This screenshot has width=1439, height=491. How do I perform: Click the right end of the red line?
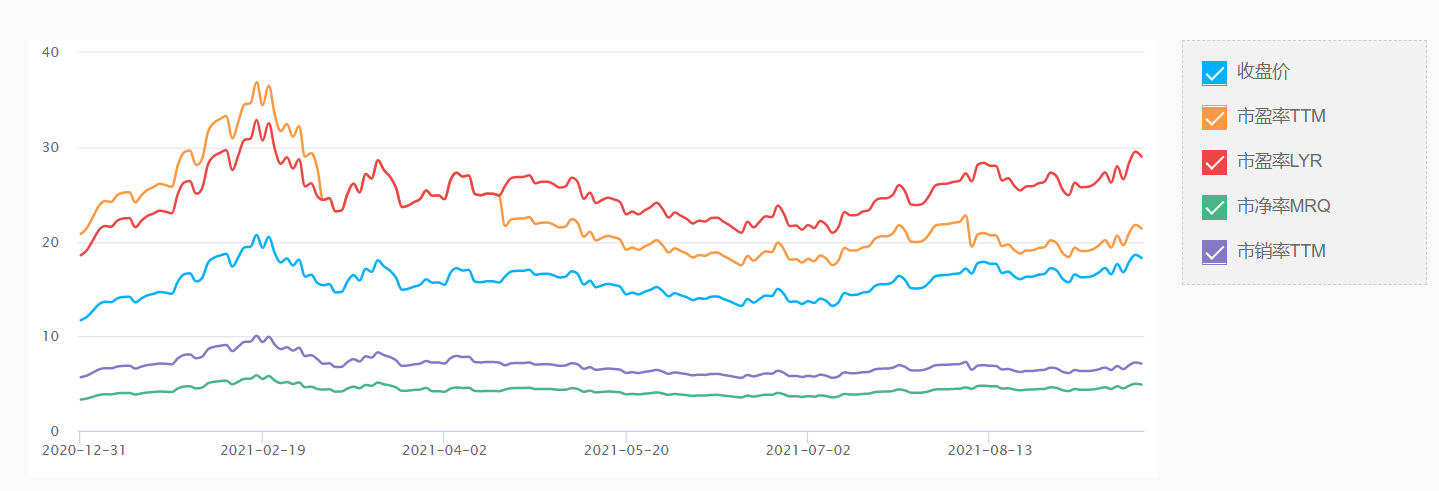tap(1142, 157)
